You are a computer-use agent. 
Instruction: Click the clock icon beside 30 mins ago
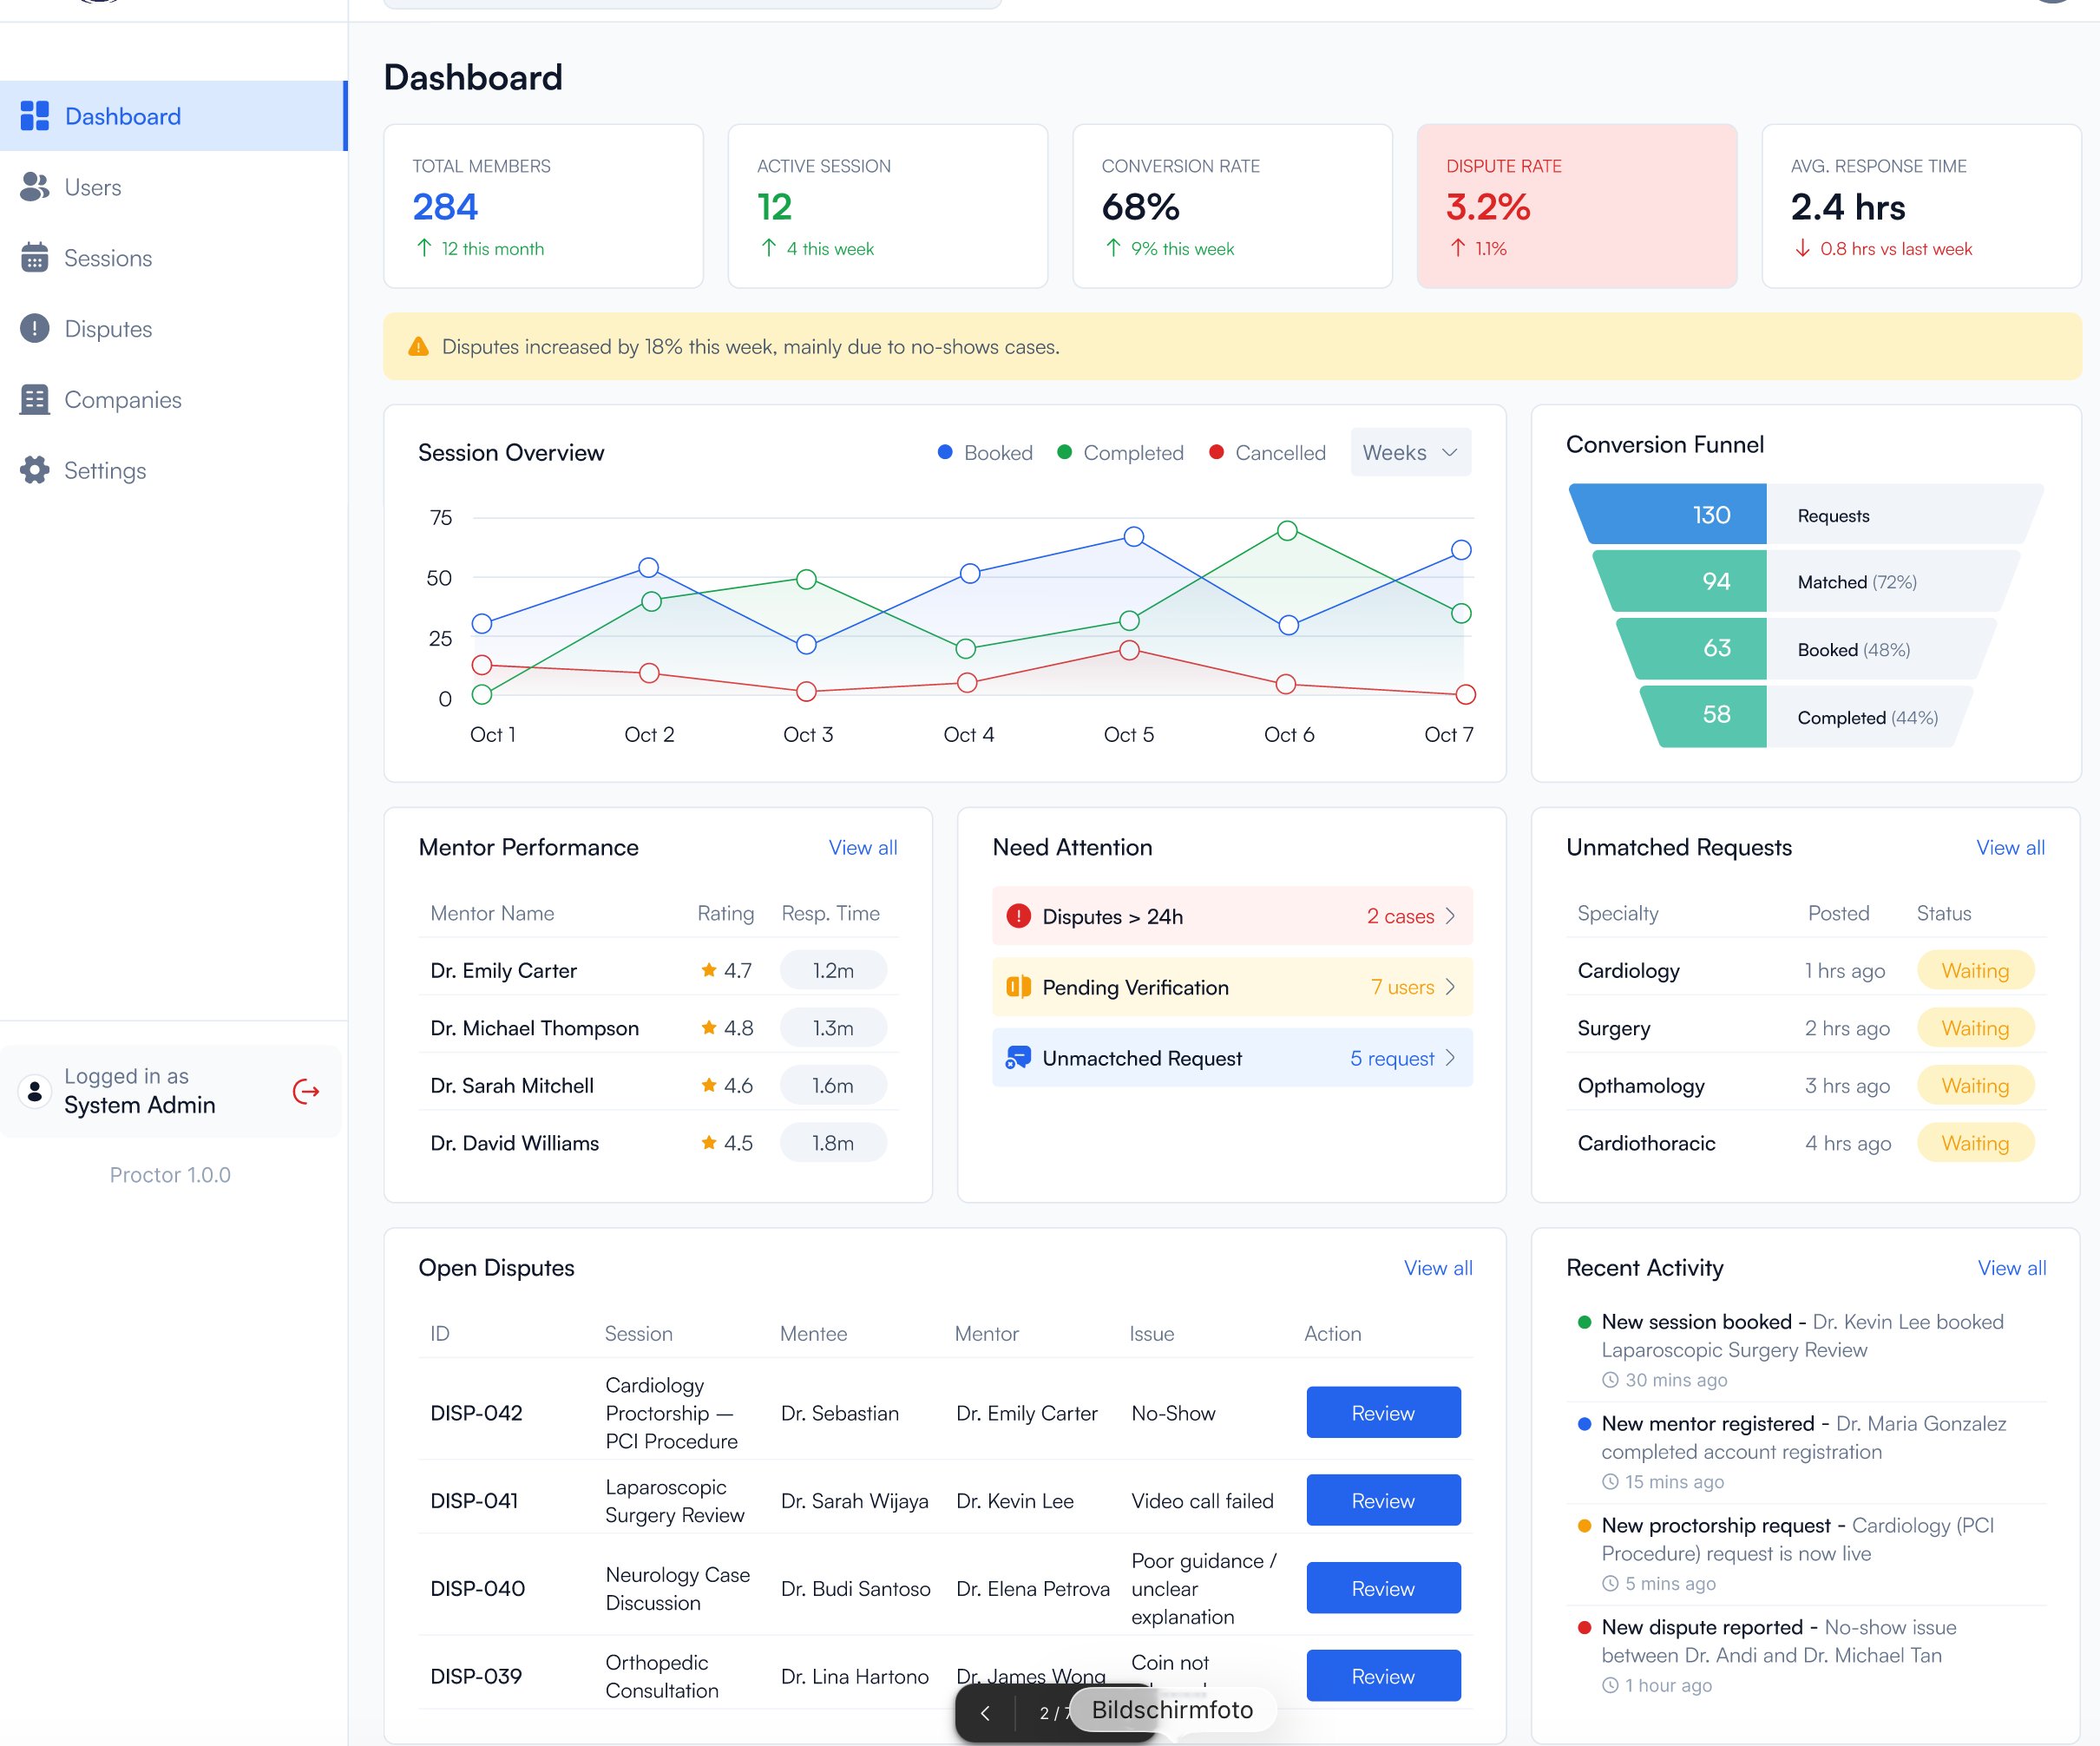[1610, 1380]
